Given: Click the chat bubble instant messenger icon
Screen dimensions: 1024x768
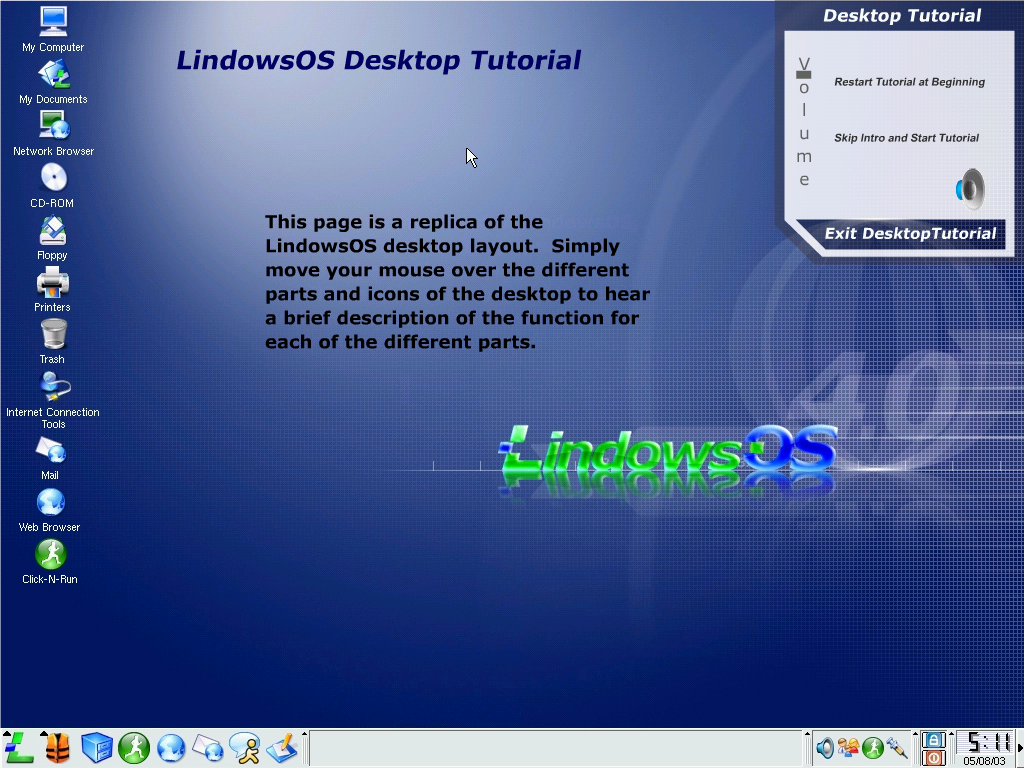Looking at the screenshot, I should click(245, 748).
